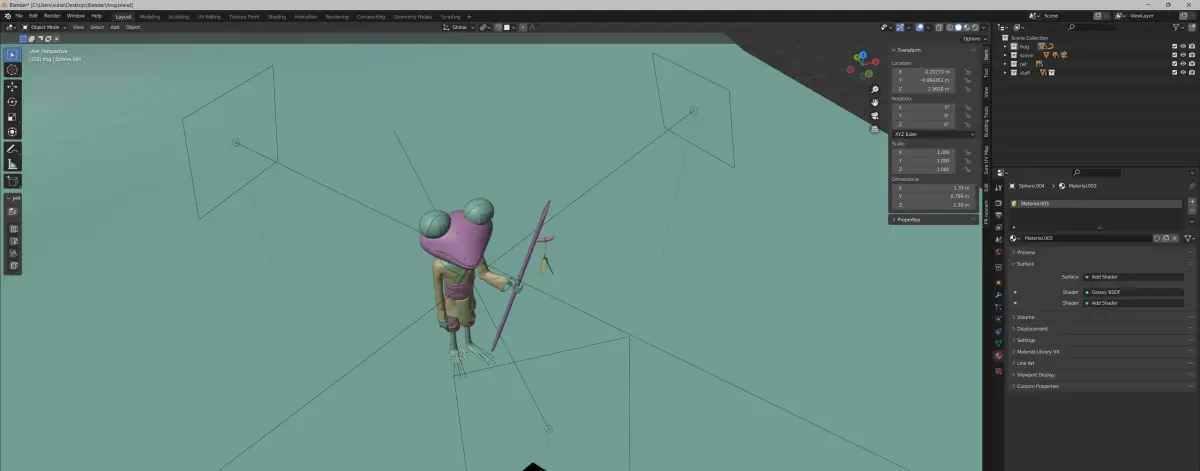Click the Blender logo menu icon
1200x471 pixels.
pyautogui.click(x=7, y=16)
